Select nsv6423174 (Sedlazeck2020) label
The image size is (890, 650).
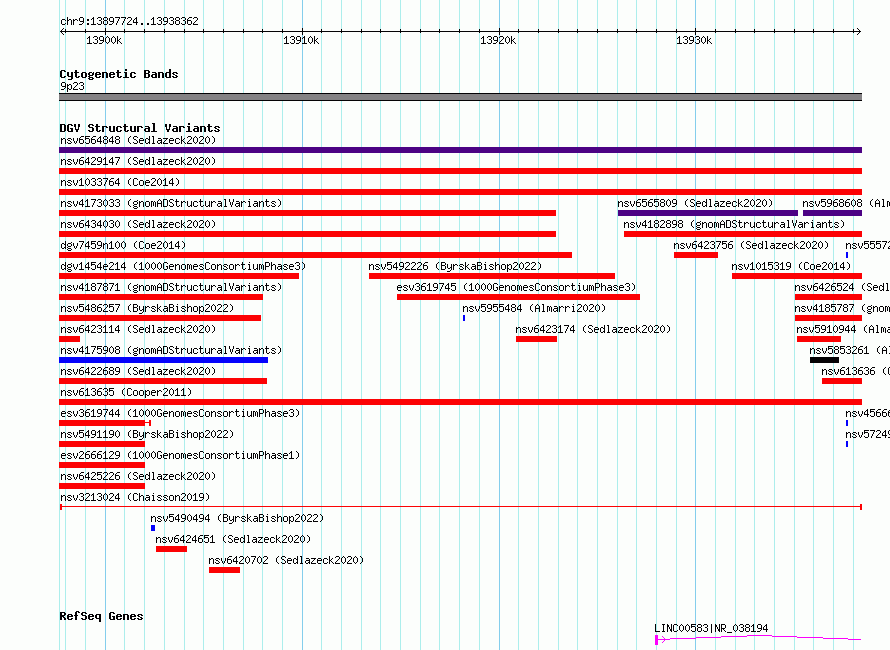593,329
